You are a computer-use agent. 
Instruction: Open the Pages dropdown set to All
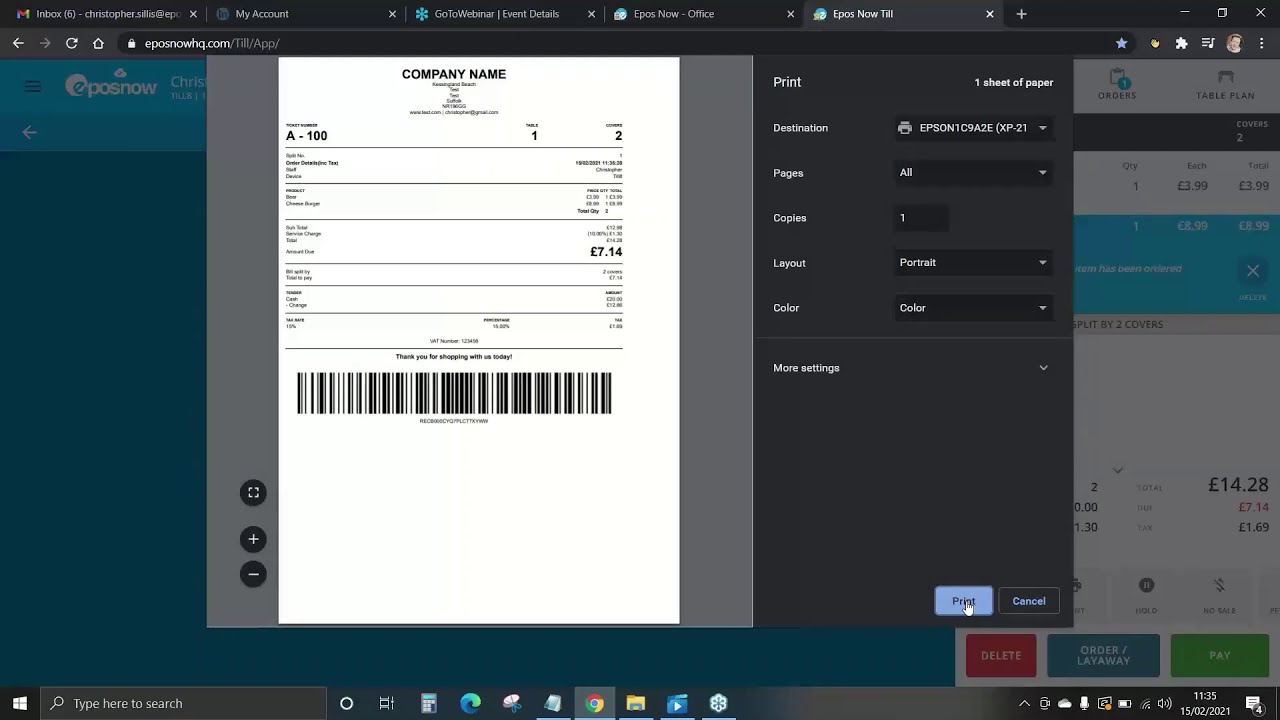[973, 173]
